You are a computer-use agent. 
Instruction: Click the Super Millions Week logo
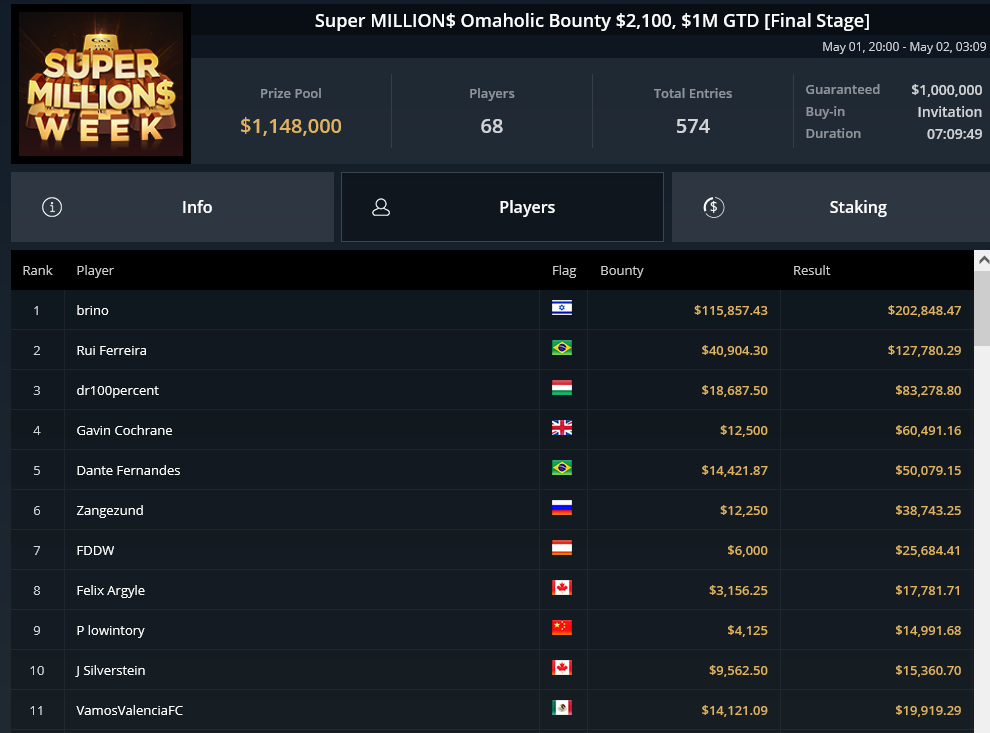pyautogui.click(x=101, y=84)
